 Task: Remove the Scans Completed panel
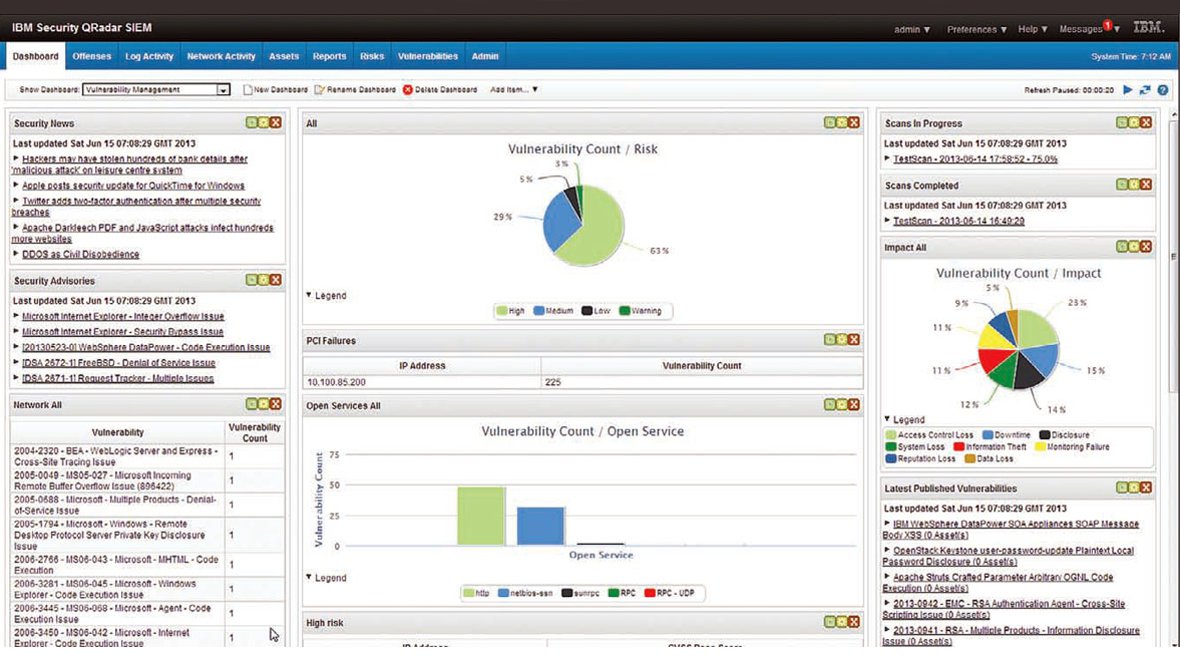[x=1145, y=184]
